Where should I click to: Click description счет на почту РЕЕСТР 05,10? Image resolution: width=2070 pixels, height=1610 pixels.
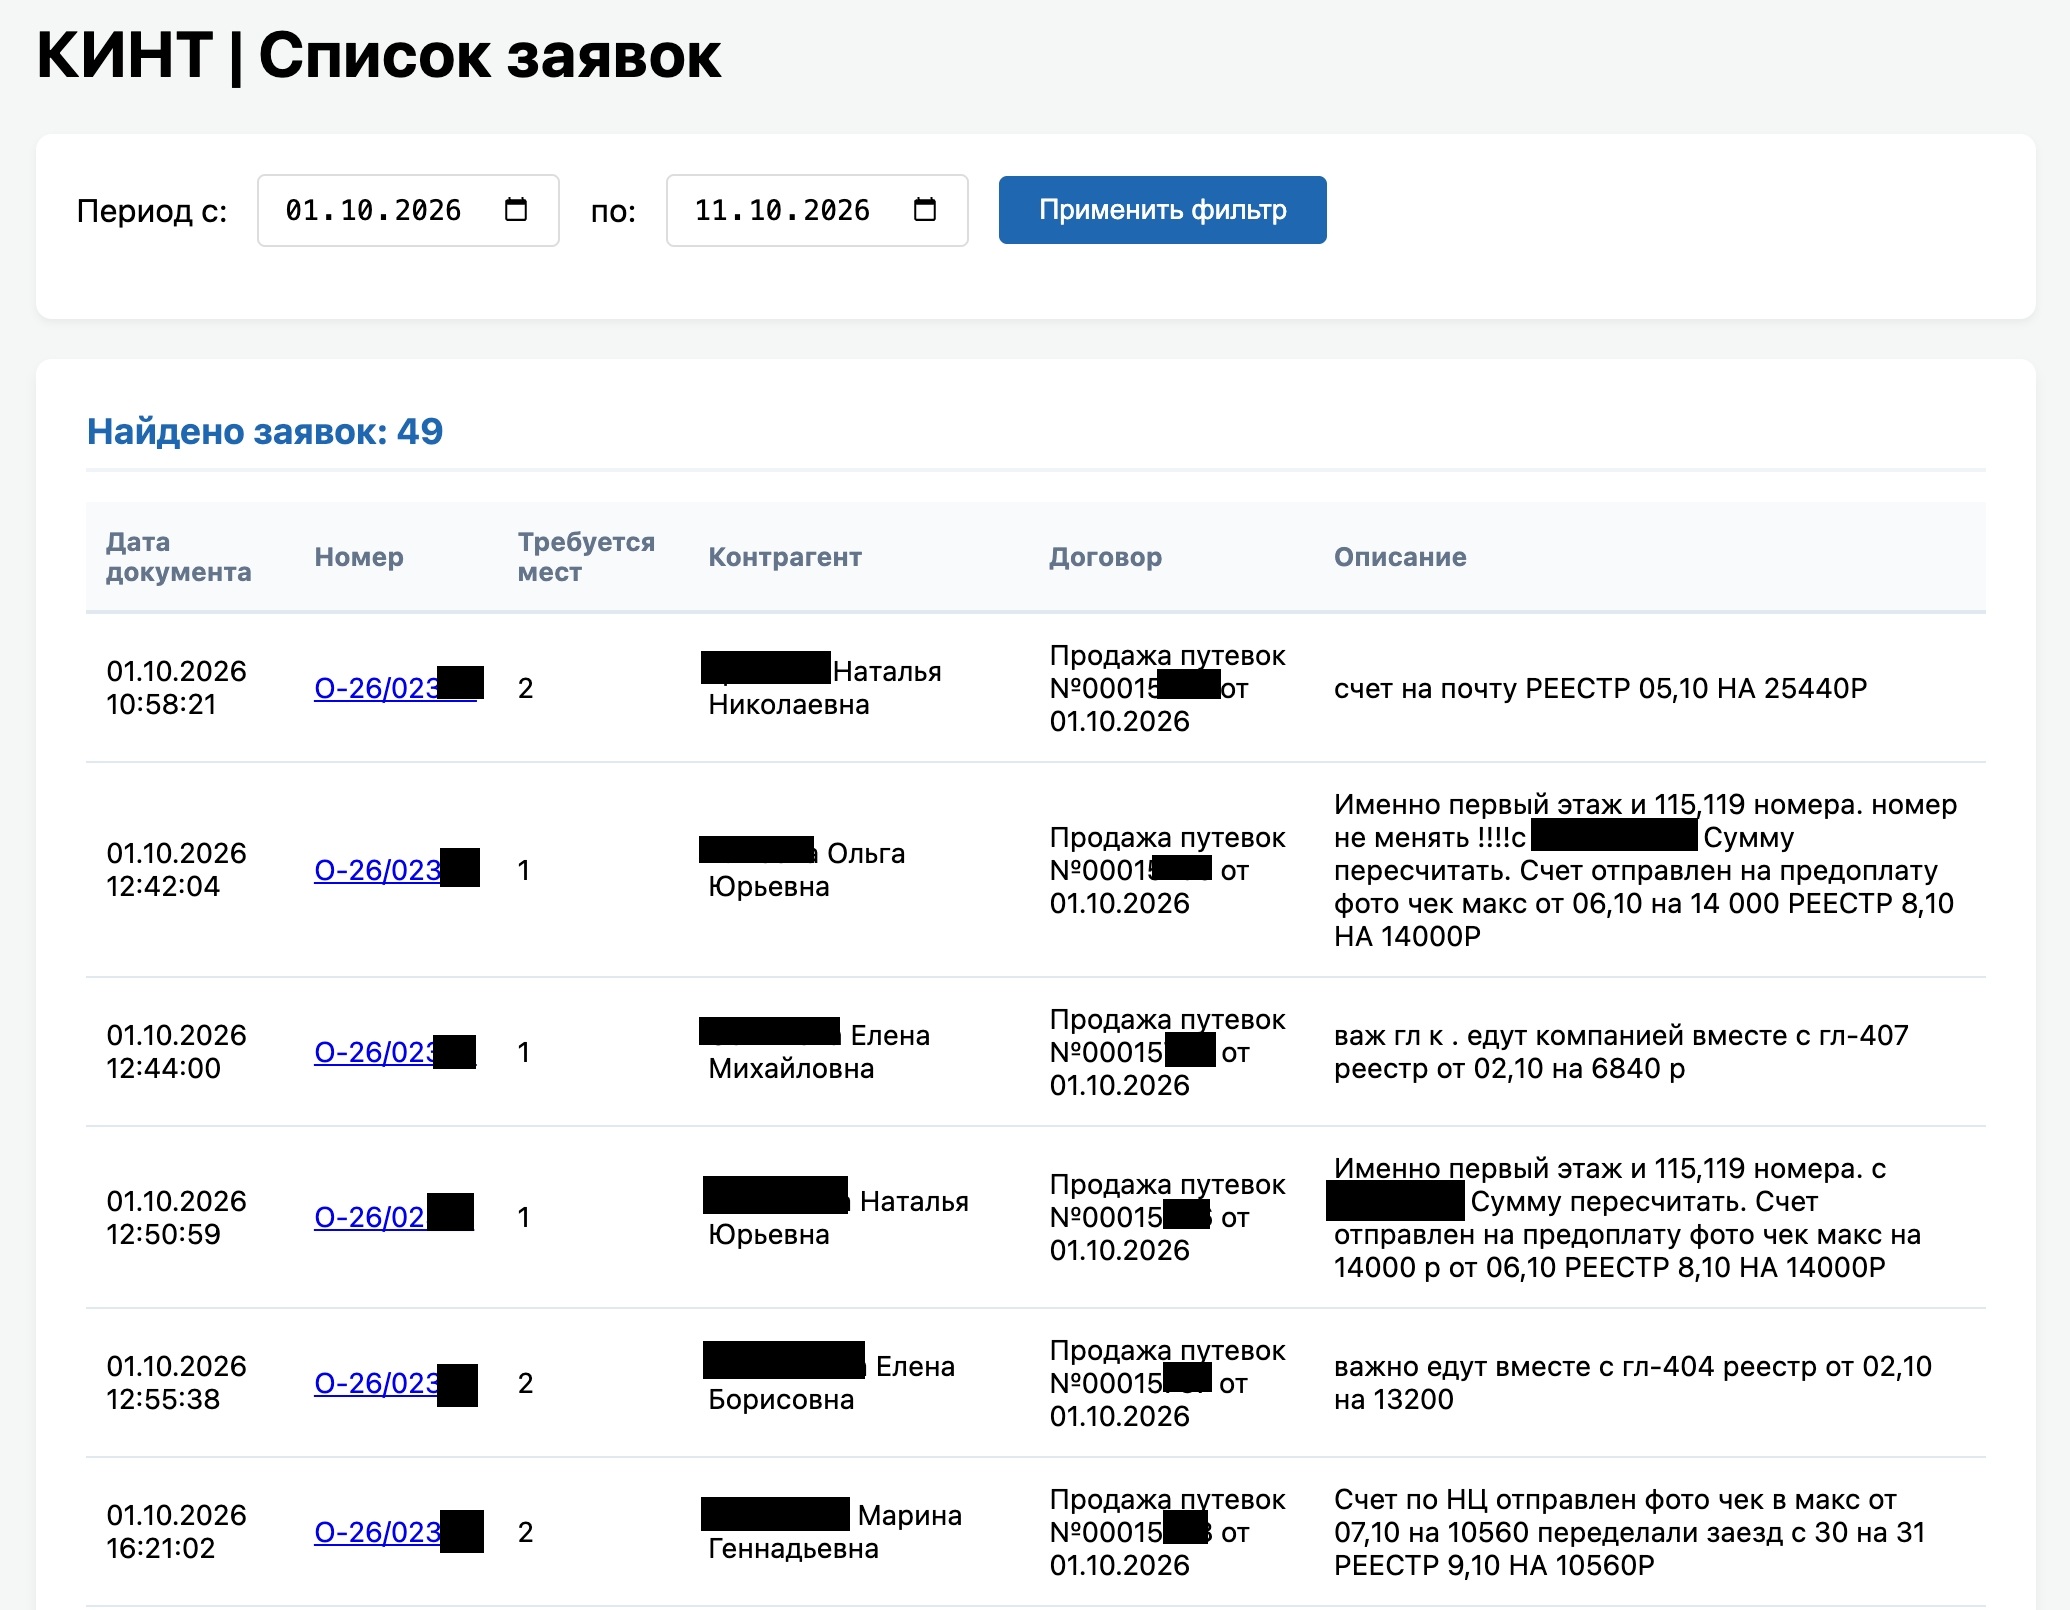[1600, 688]
